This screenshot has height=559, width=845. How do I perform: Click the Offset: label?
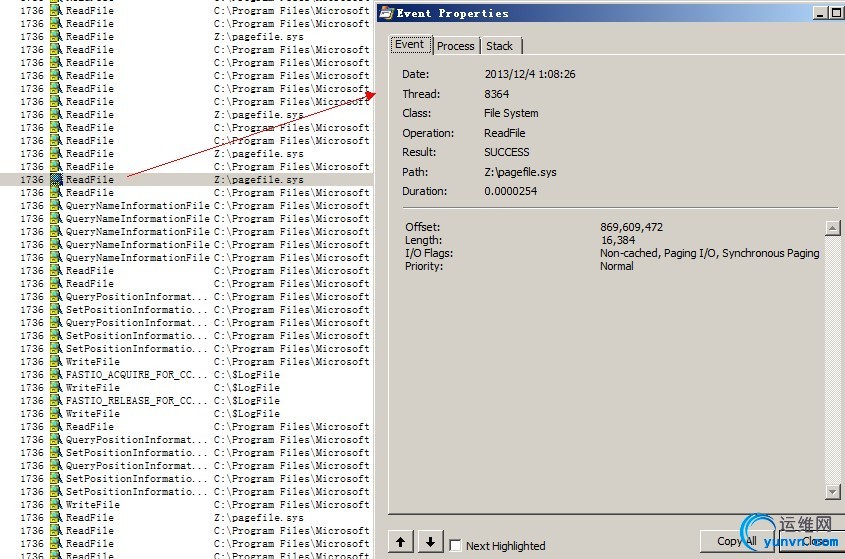click(x=422, y=227)
